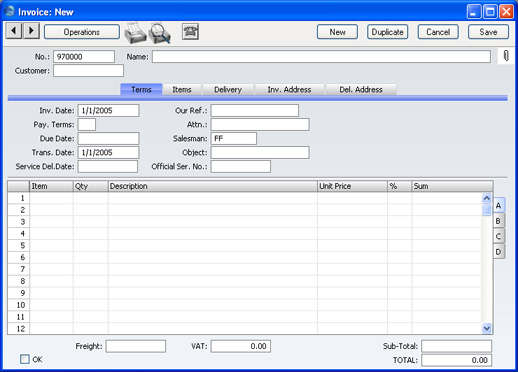Click the Official Ser. No. field
The image size is (518, 372).
tap(241, 166)
